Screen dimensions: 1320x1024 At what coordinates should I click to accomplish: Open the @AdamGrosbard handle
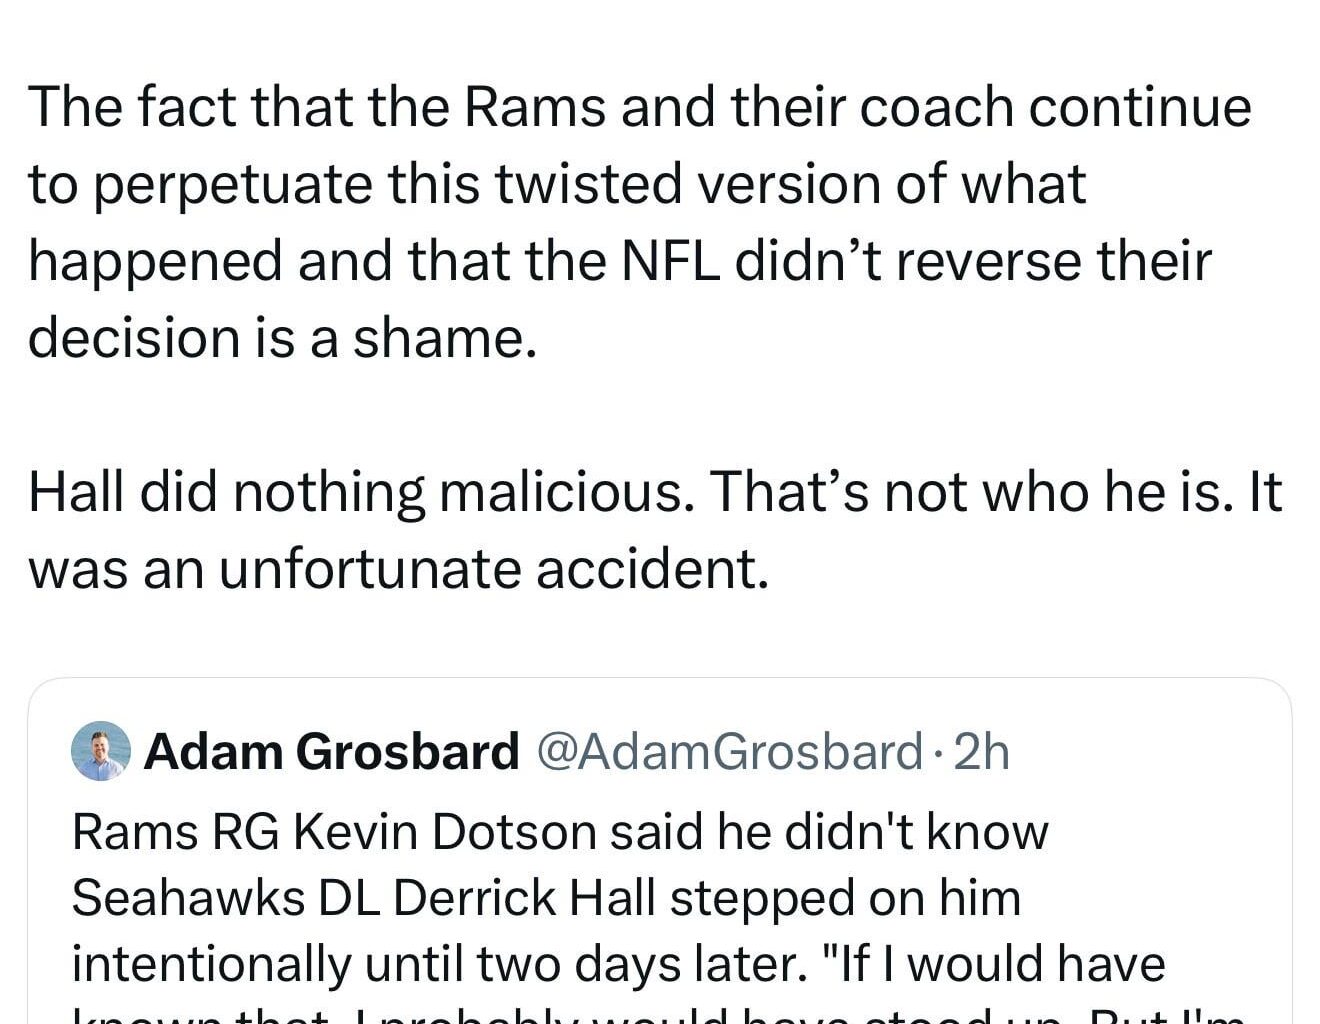[730, 753]
